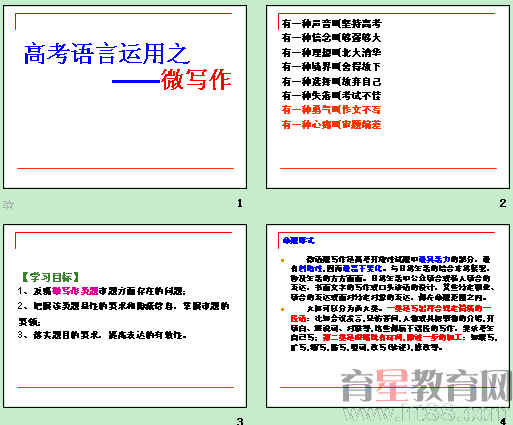This screenshot has width=513, height=425.
Task: Click the last red line on slide 2
Action: pos(331,124)
